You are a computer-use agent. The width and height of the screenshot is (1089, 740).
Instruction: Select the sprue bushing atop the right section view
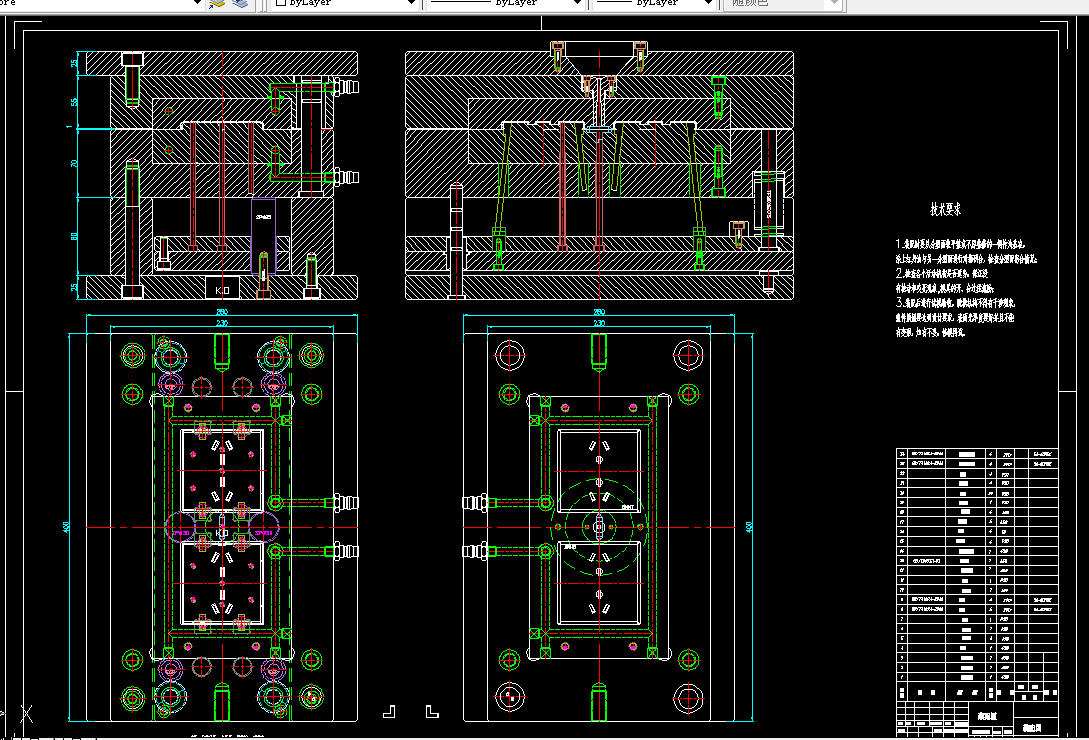(x=599, y=56)
